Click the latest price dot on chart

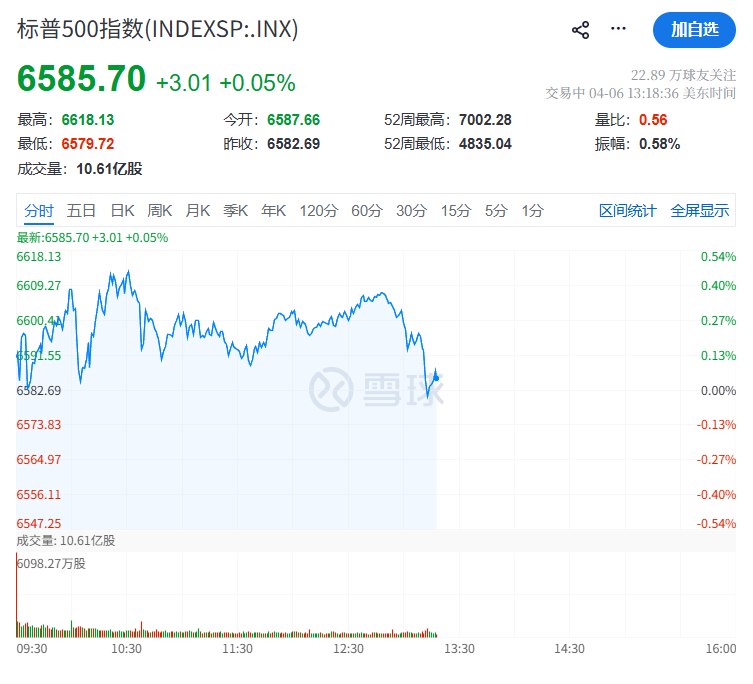point(436,377)
